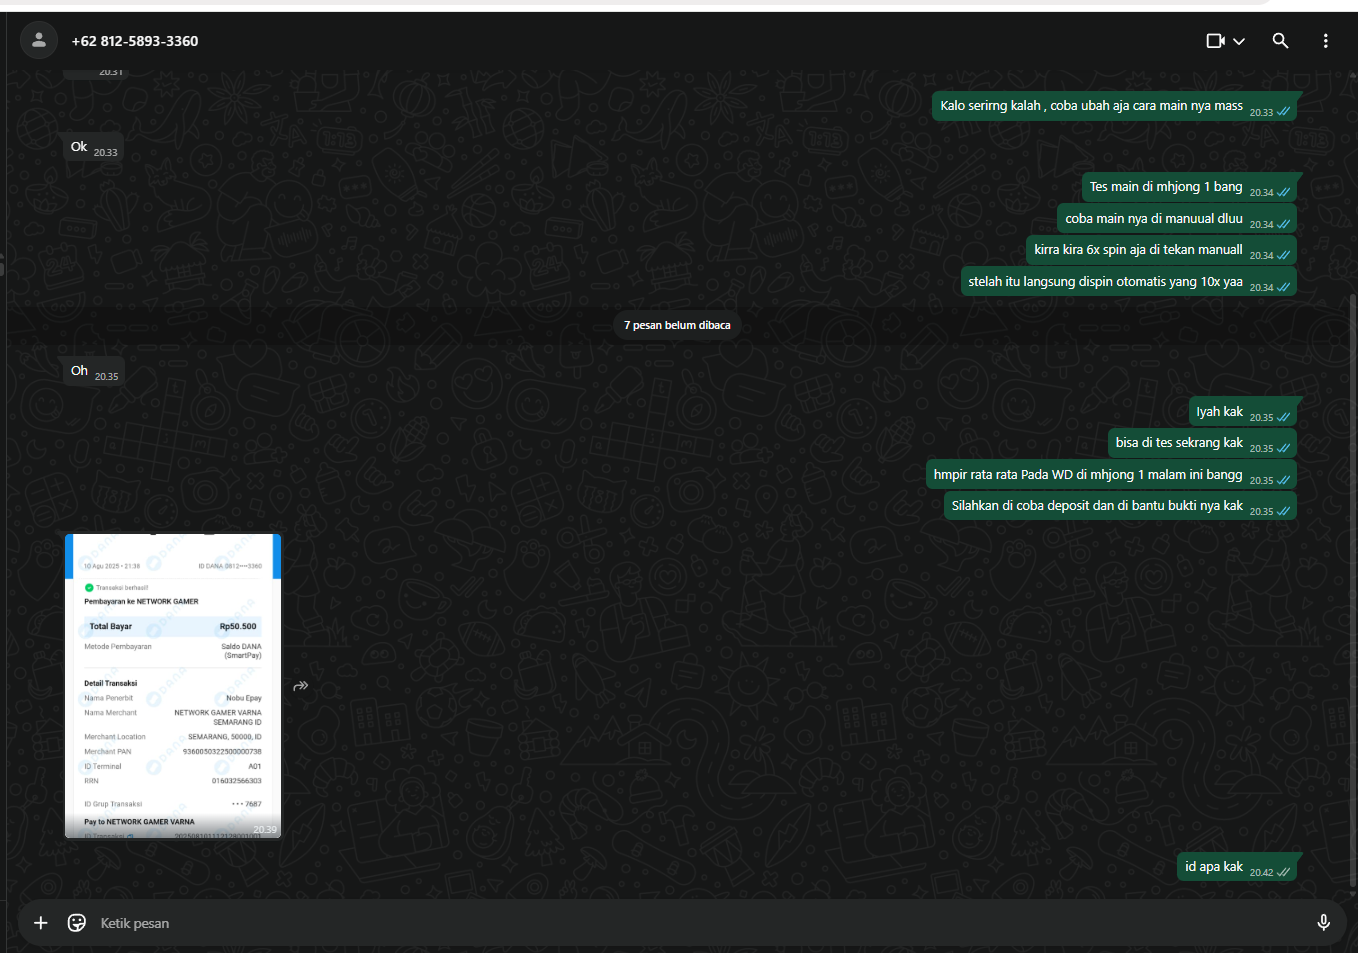Open the emoji and sticker picker
Viewport: 1358px width, 953px height.
click(x=77, y=923)
